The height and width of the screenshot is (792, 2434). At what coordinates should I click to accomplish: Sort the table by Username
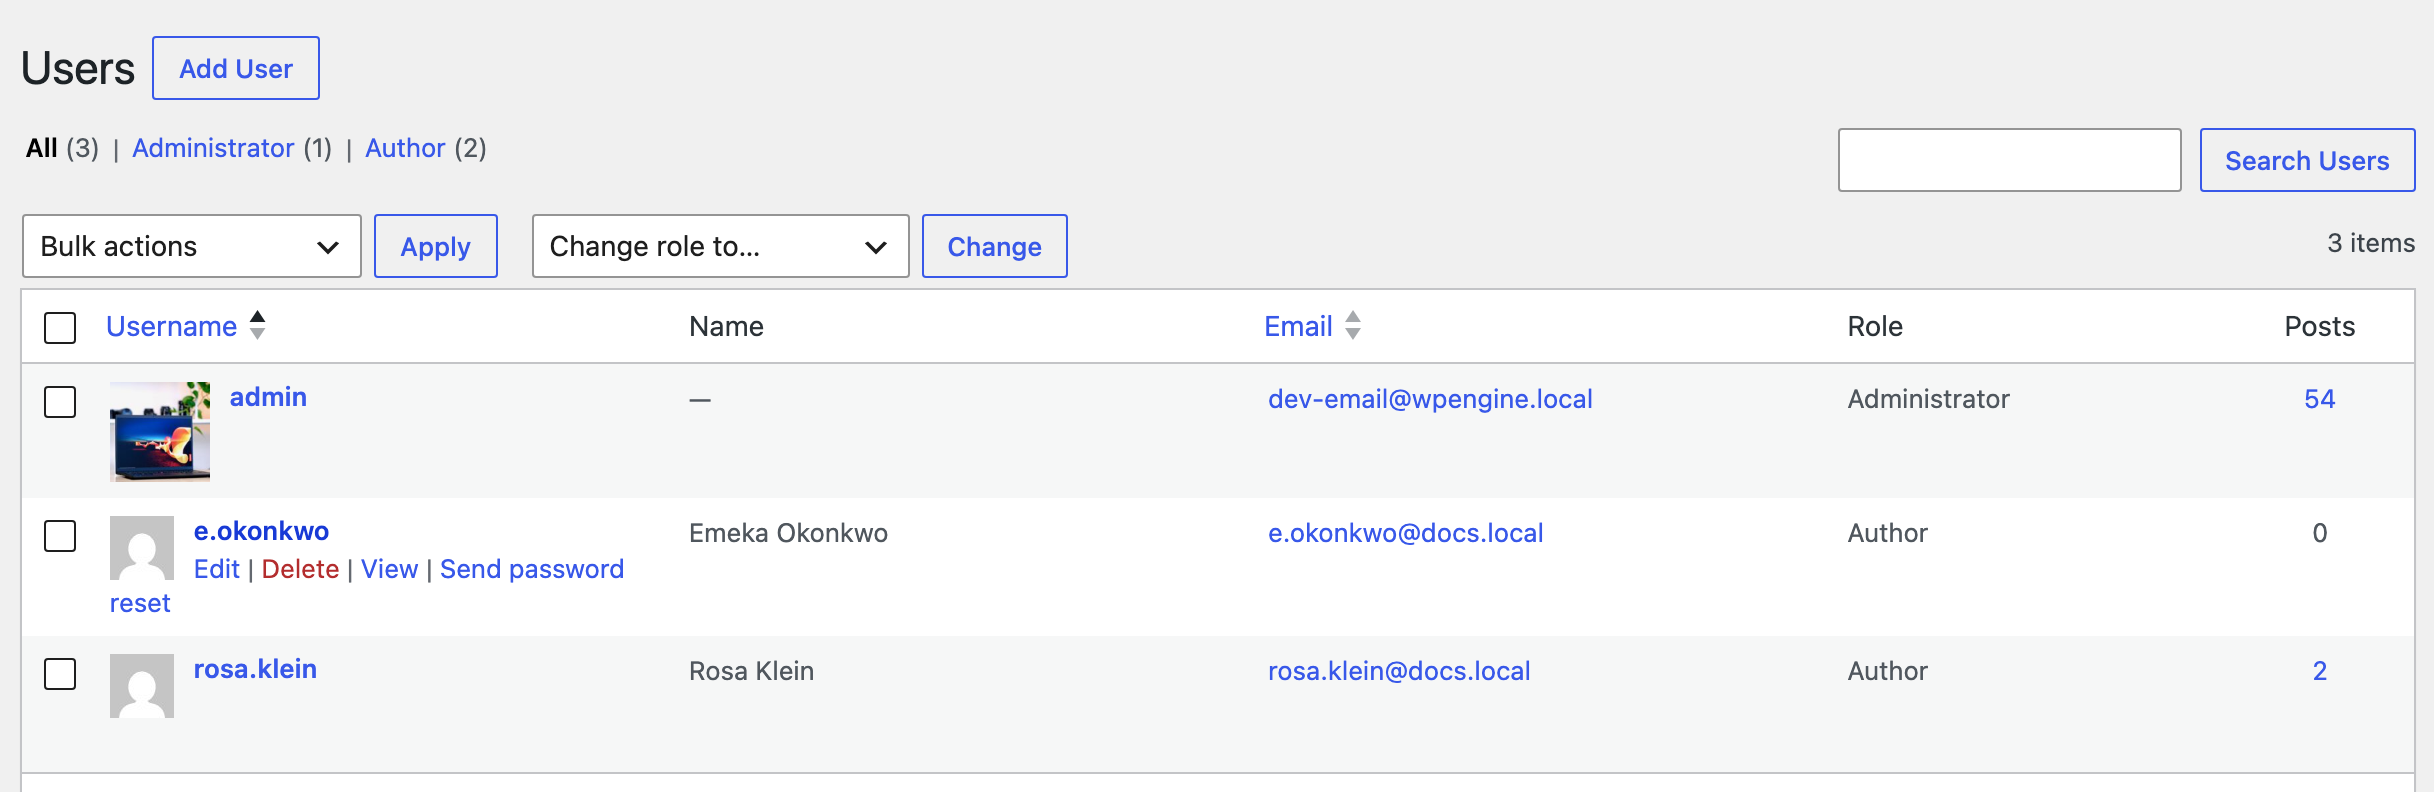(171, 326)
